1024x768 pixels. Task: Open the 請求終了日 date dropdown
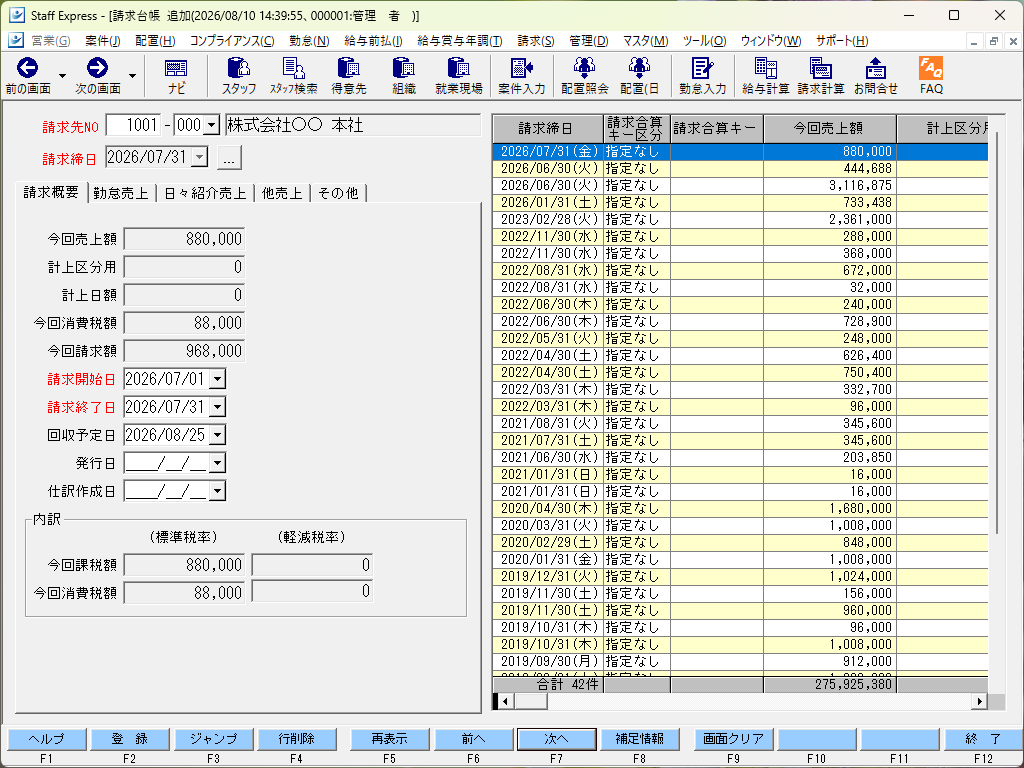click(218, 407)
